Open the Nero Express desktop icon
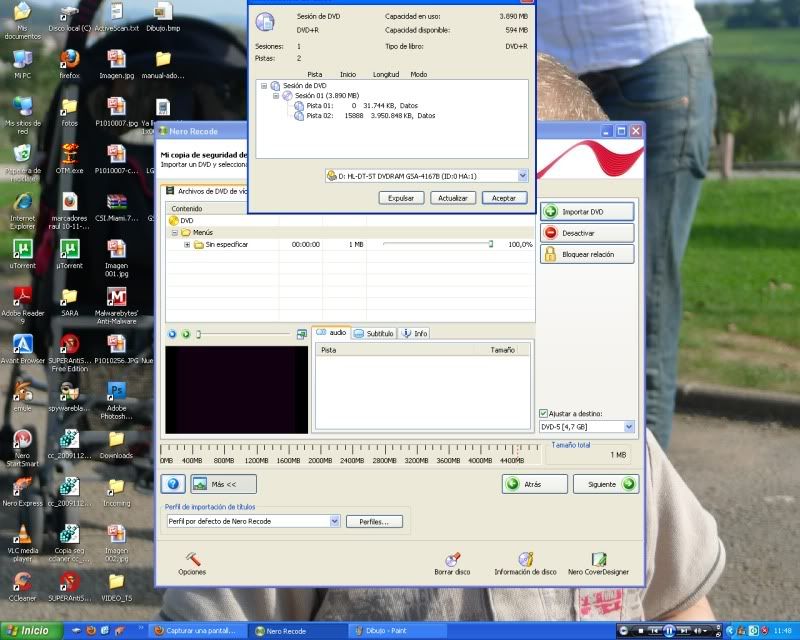 coord(22,493)
